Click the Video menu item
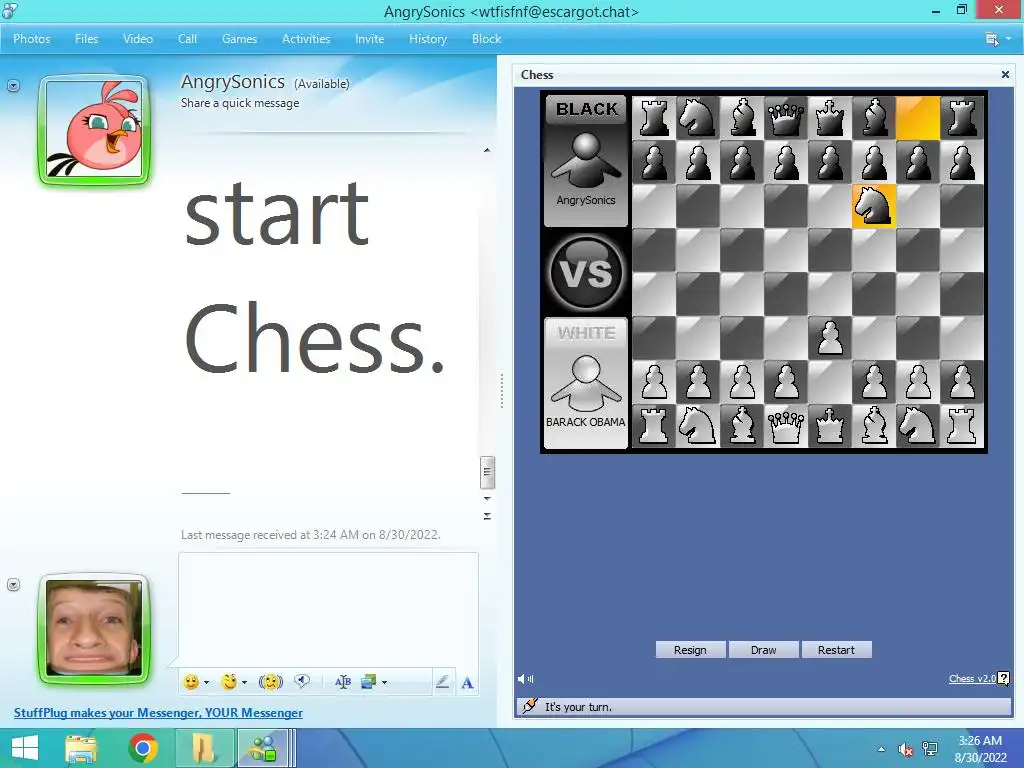1024x768 pixels. (138, 39)
